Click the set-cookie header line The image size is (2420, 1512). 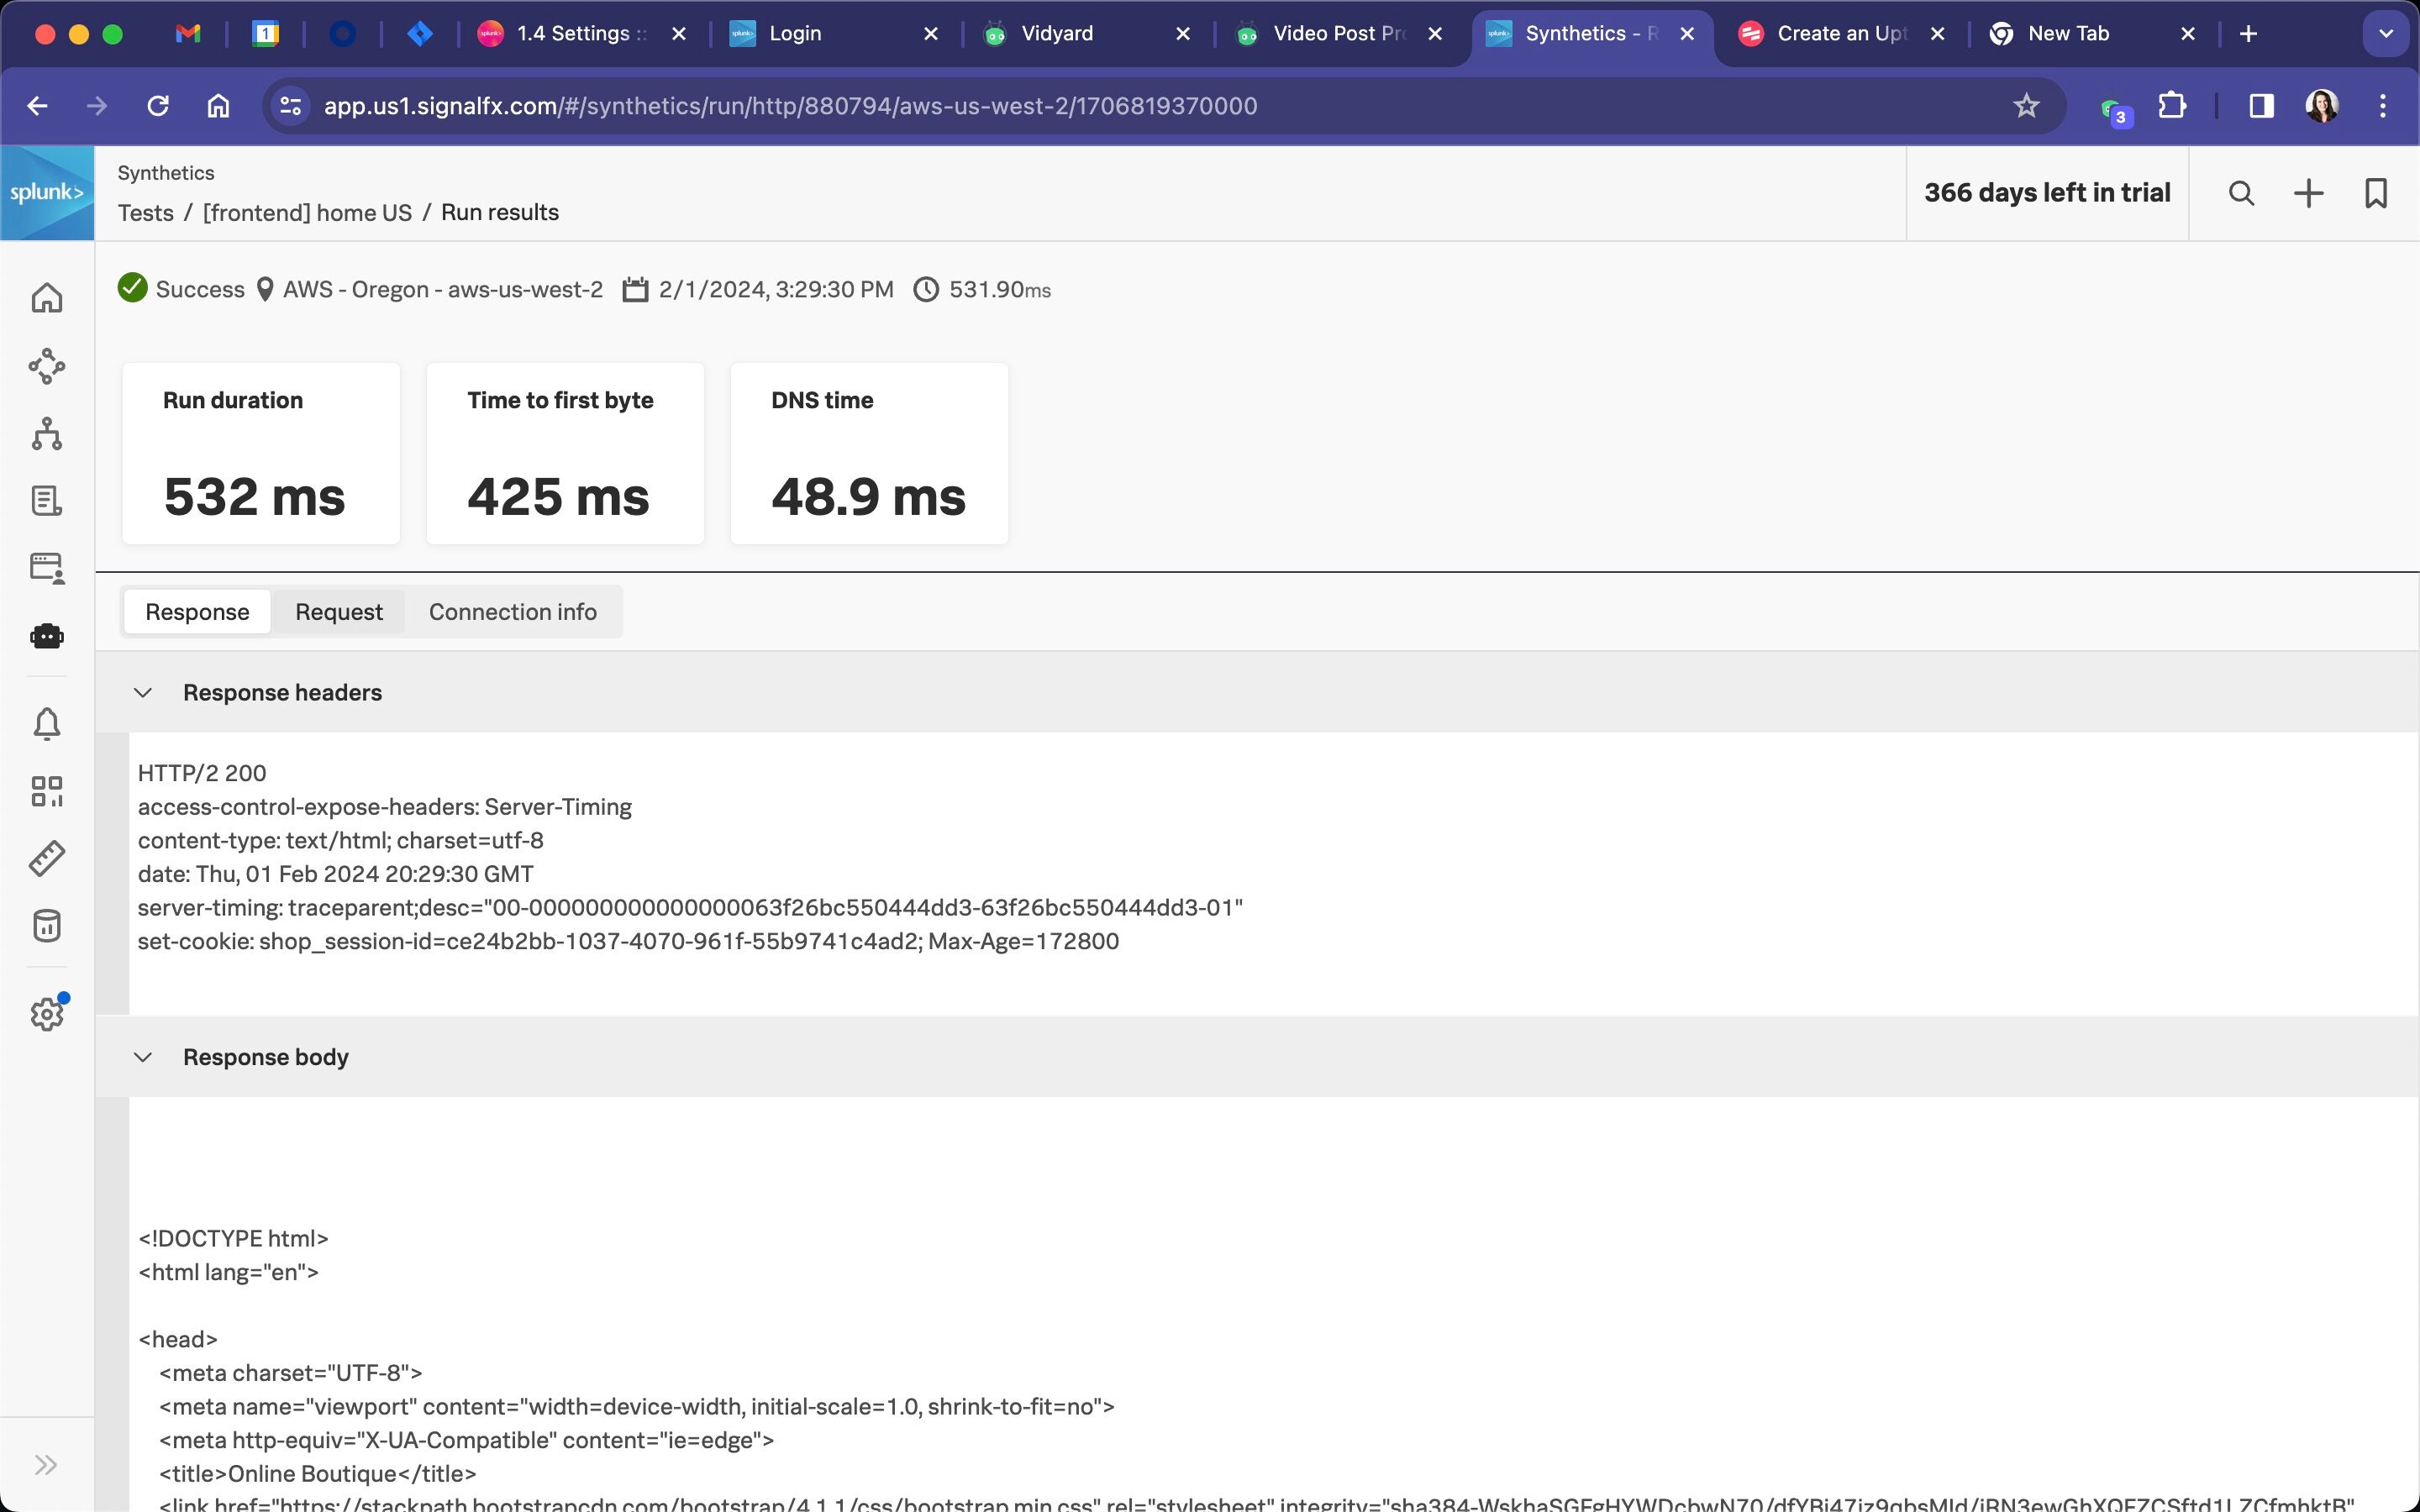[x=628, y=941]
